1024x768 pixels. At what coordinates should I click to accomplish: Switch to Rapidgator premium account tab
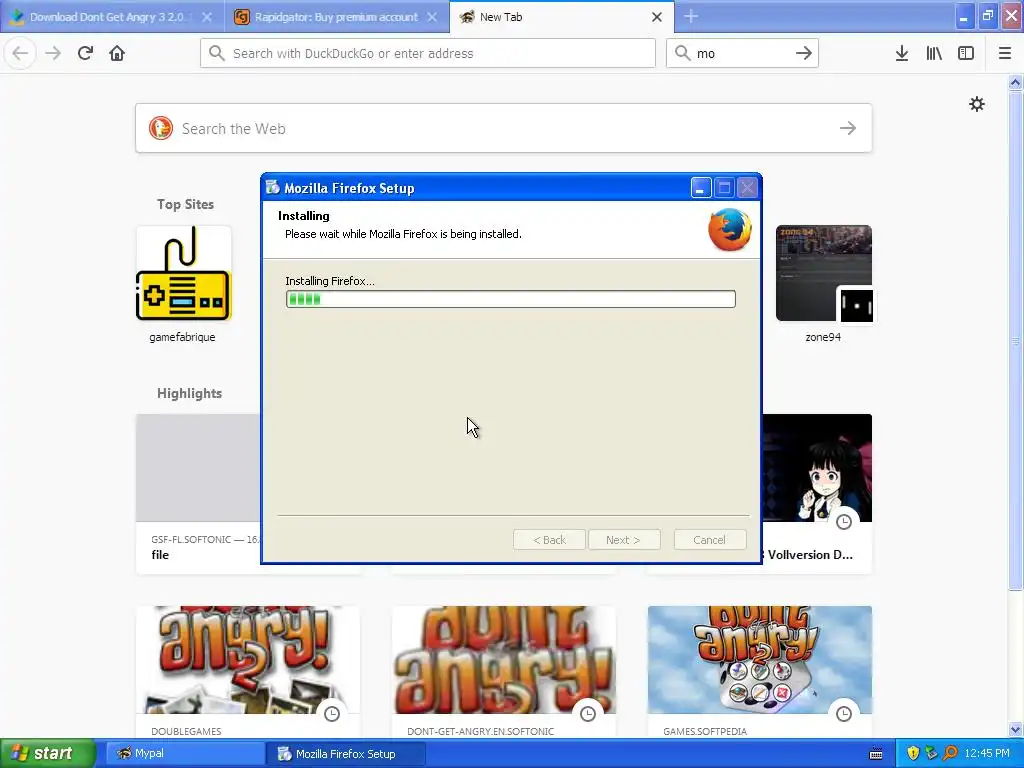coord(337,17)
